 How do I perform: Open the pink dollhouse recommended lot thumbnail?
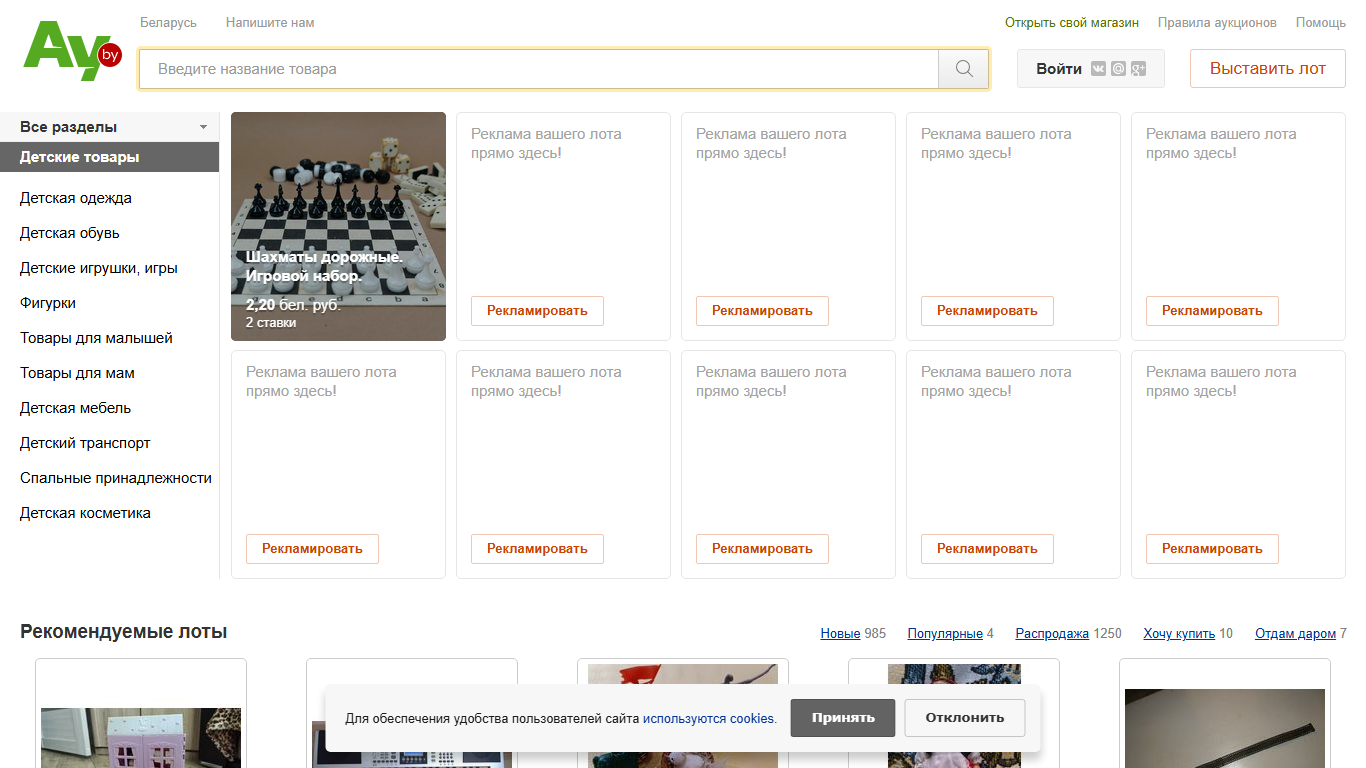pyautogui.click(x=141, y=737)
